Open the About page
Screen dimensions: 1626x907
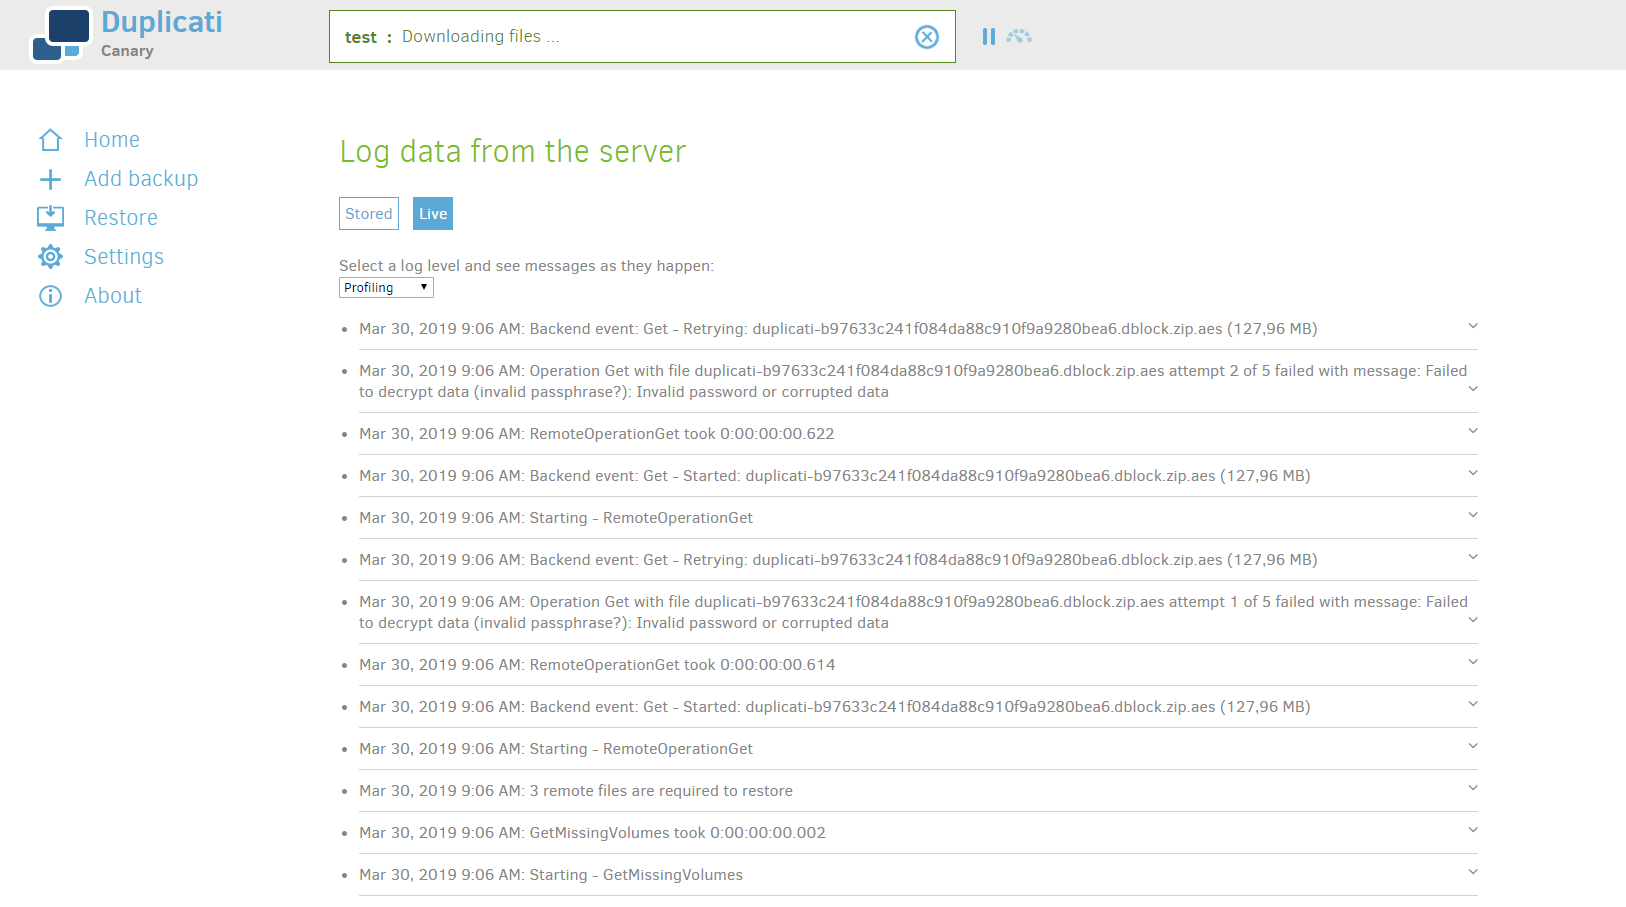pos(112,295)
